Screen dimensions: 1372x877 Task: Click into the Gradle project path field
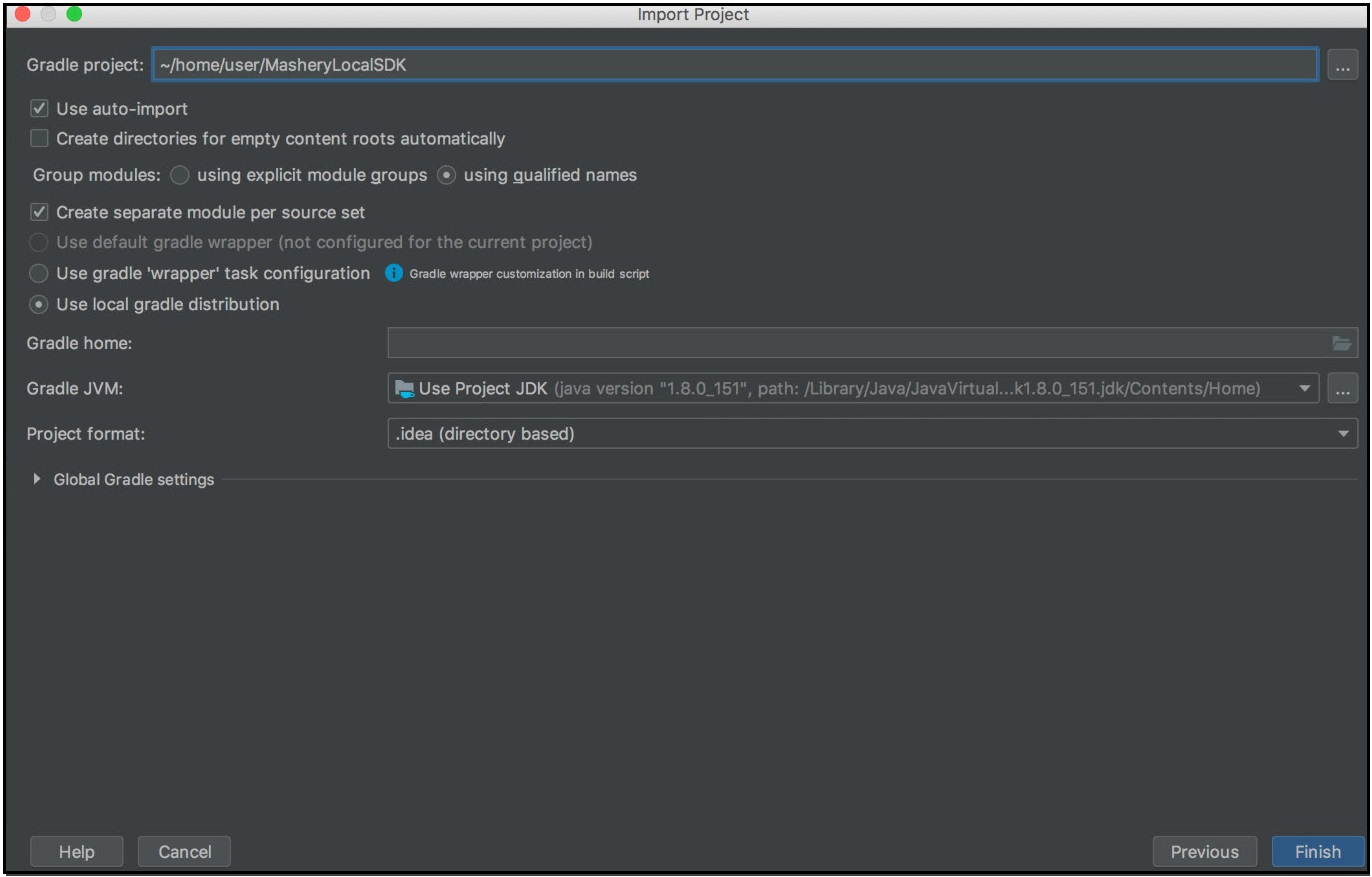(735, 65)
